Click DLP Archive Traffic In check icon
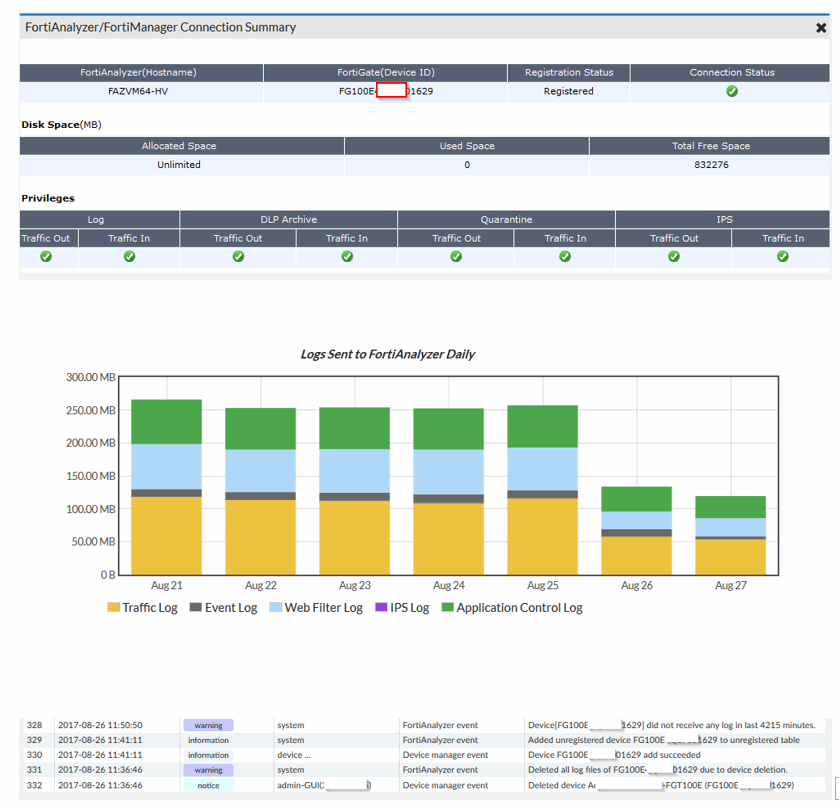The height and width of the screenshot is (807, 839). click(x=347, y=257)
